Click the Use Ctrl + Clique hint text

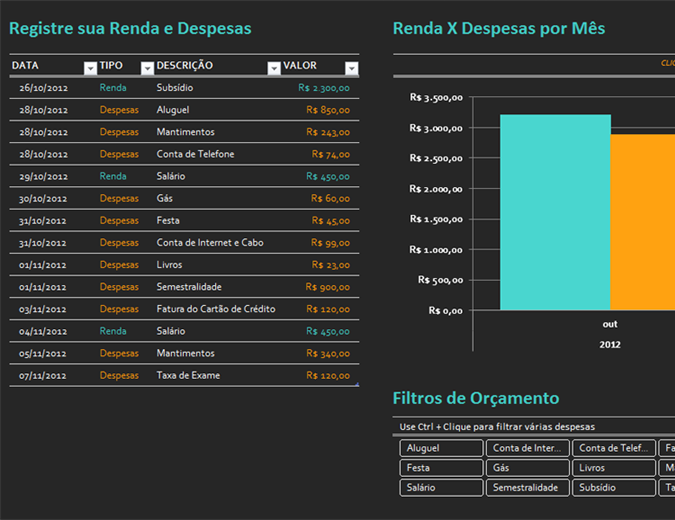click(497, 427)
